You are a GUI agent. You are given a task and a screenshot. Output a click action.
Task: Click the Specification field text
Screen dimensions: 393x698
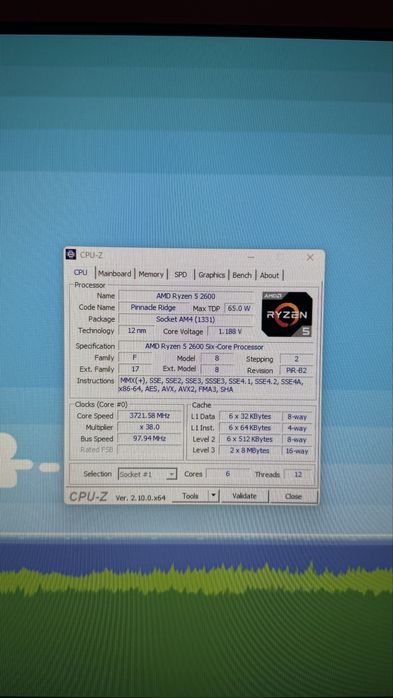click(204, 346)
